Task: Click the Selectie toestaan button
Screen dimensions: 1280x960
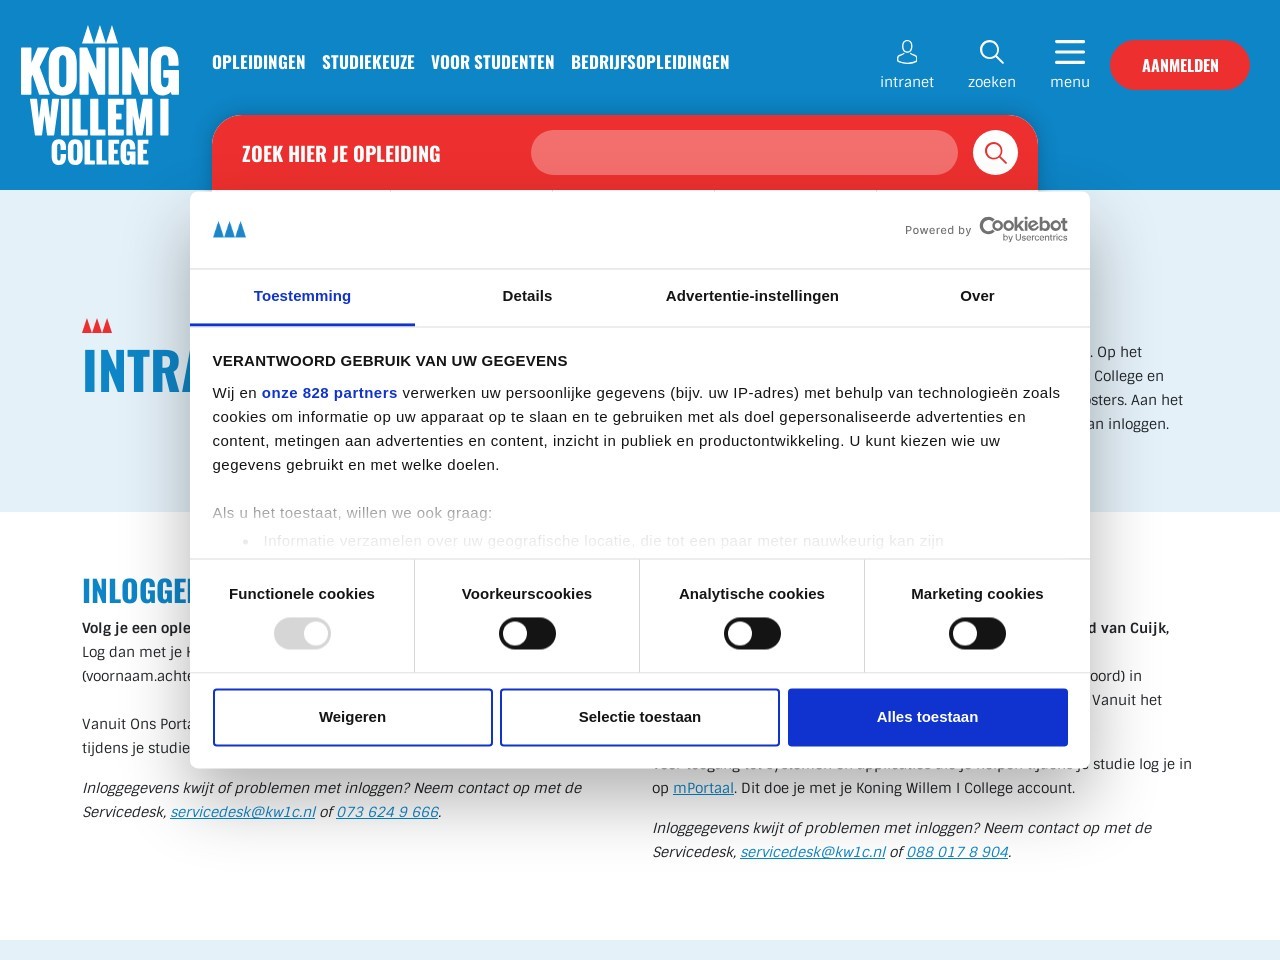Action: pos(640,717)
